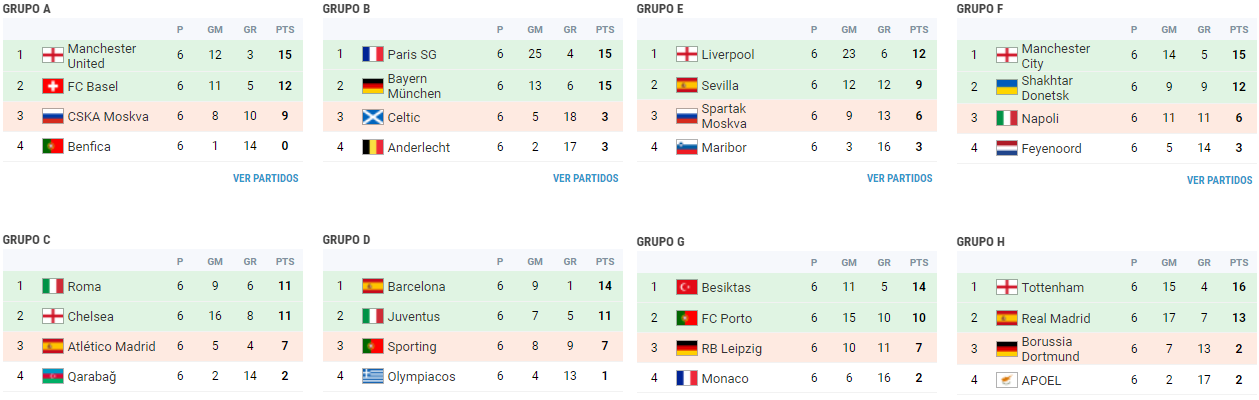The image size is (1259, 400).
Task: Open the Barcelona team entry
Action: point(416,287)
